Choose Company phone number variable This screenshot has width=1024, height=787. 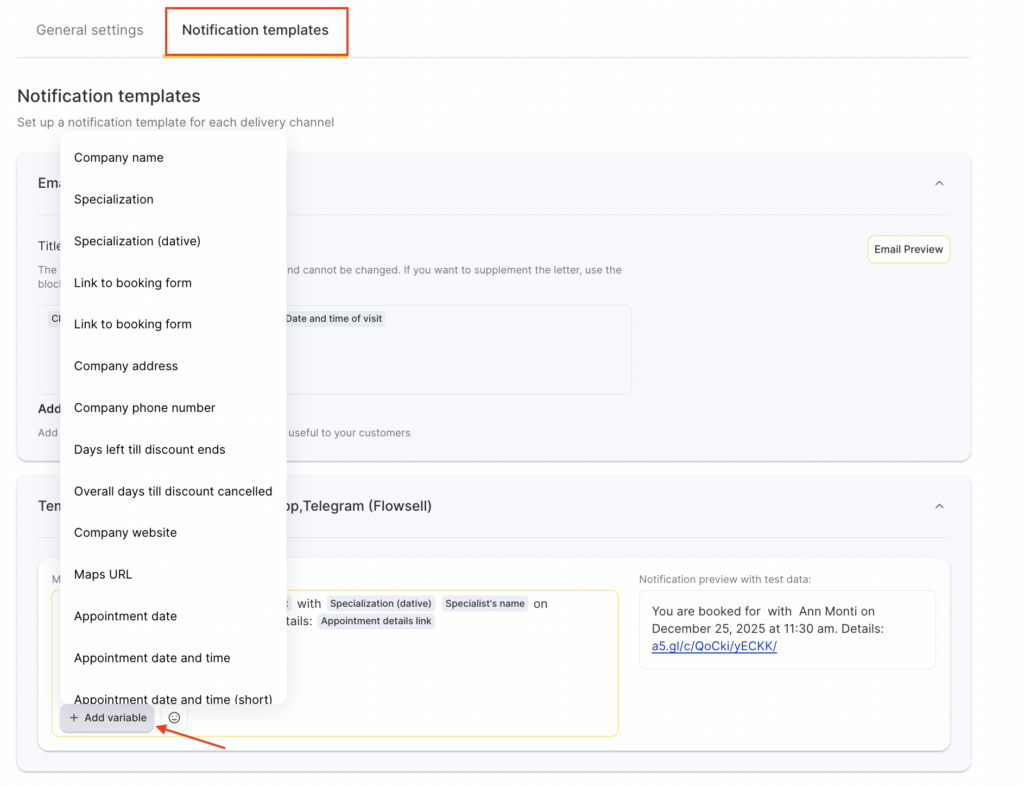(x=145, y=408)
